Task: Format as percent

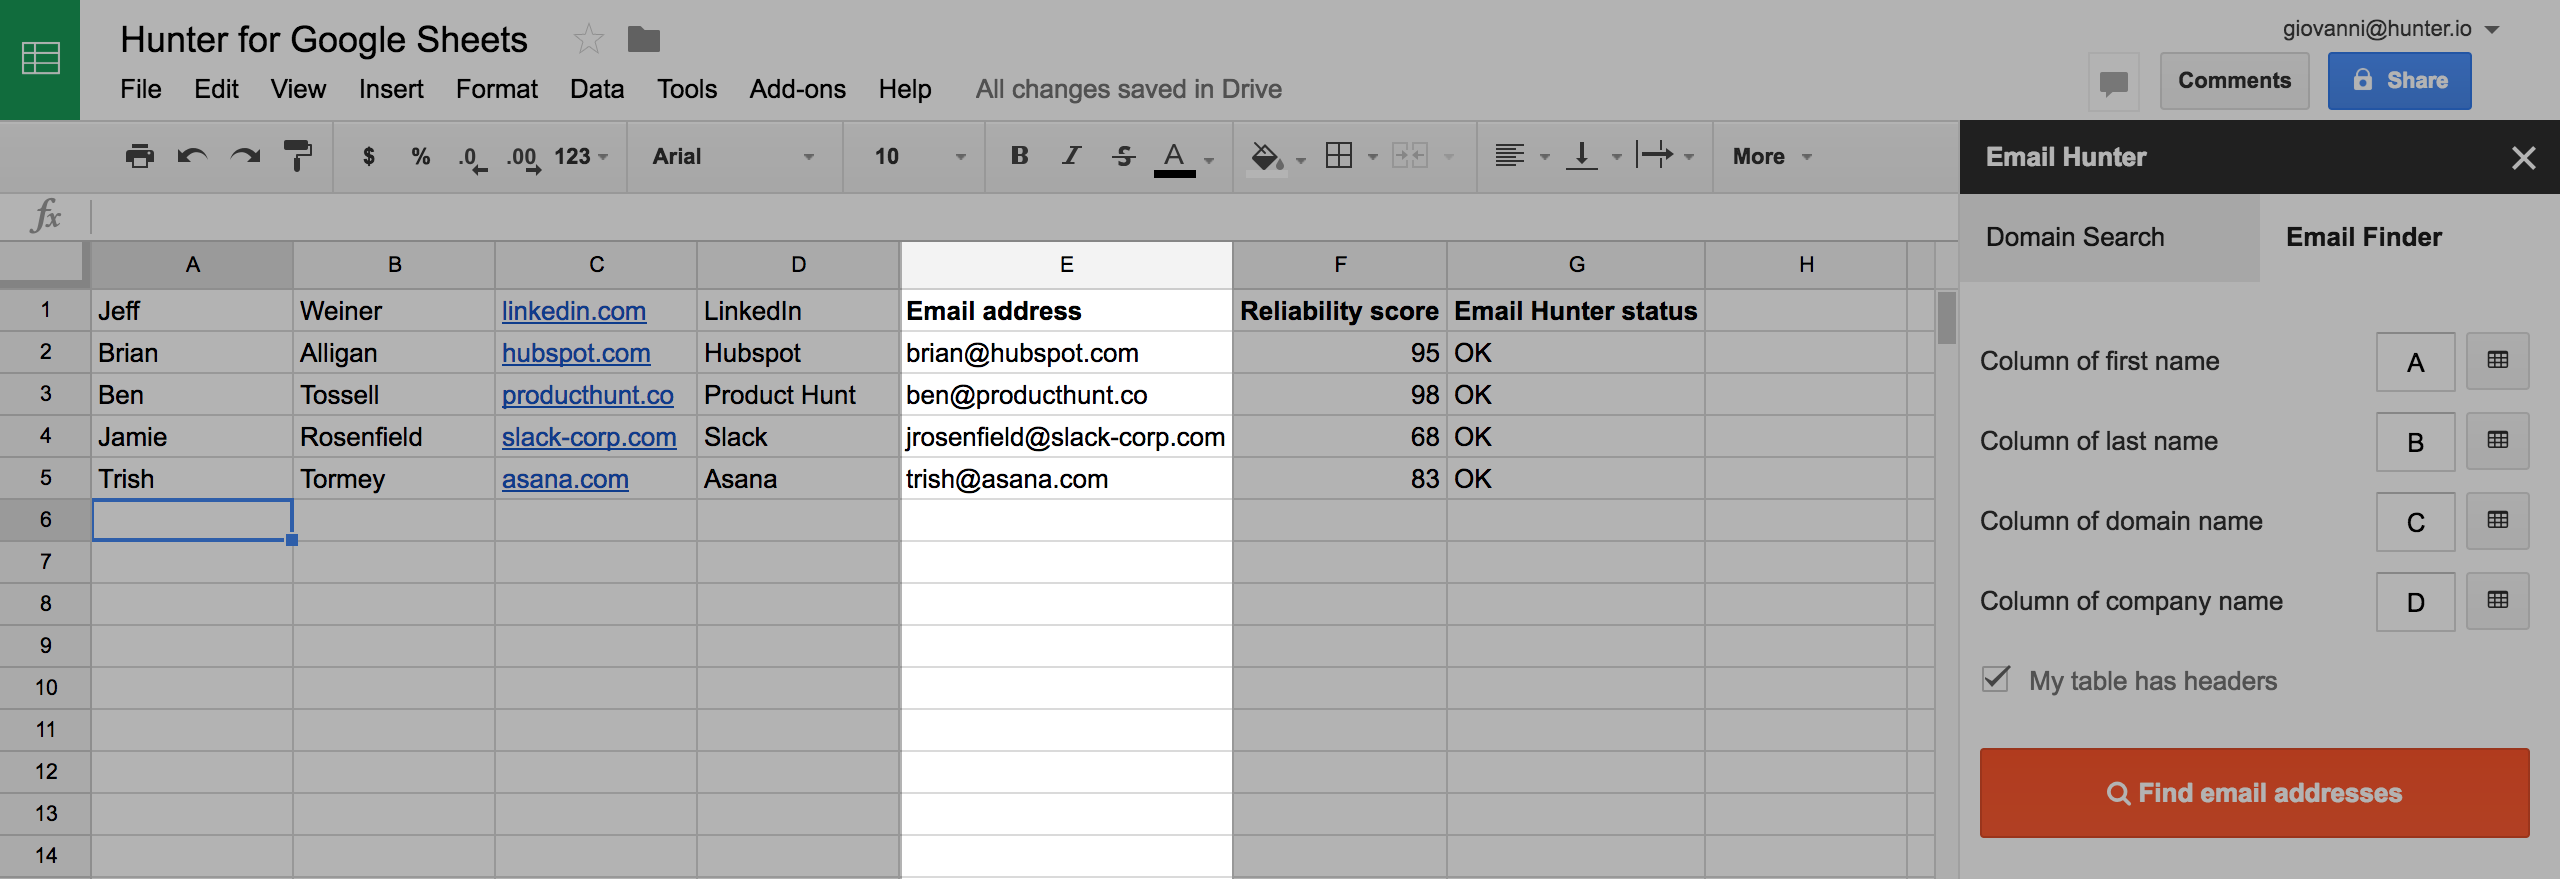Action: click(420, 156)
